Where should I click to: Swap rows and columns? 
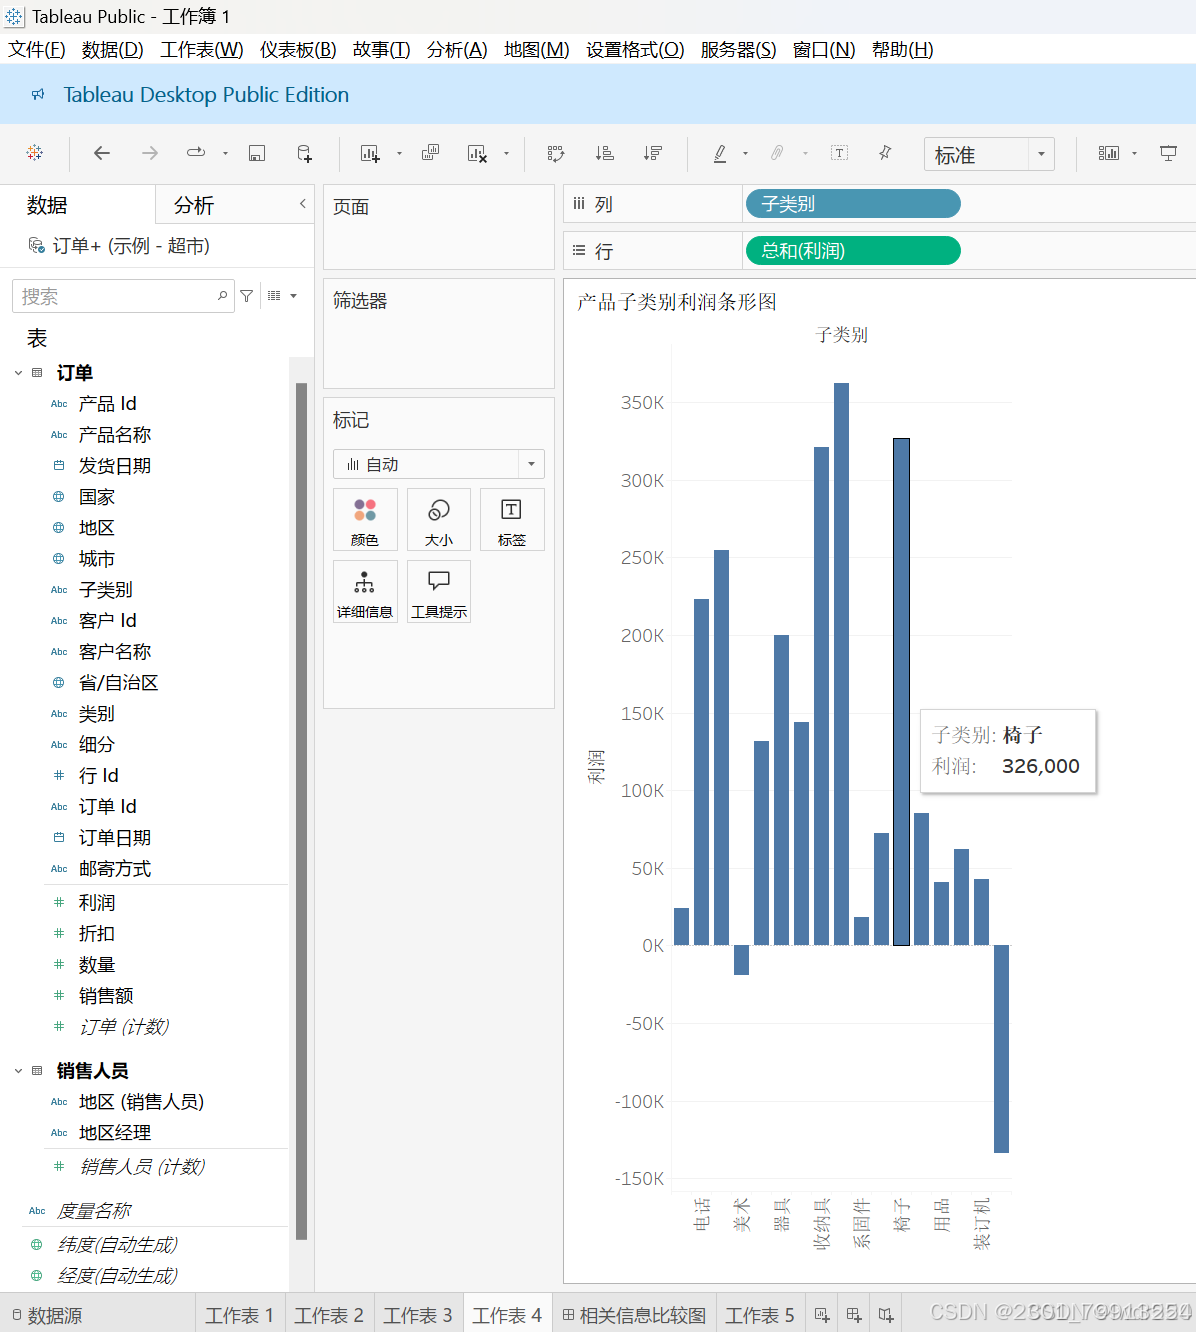(556, 153)
